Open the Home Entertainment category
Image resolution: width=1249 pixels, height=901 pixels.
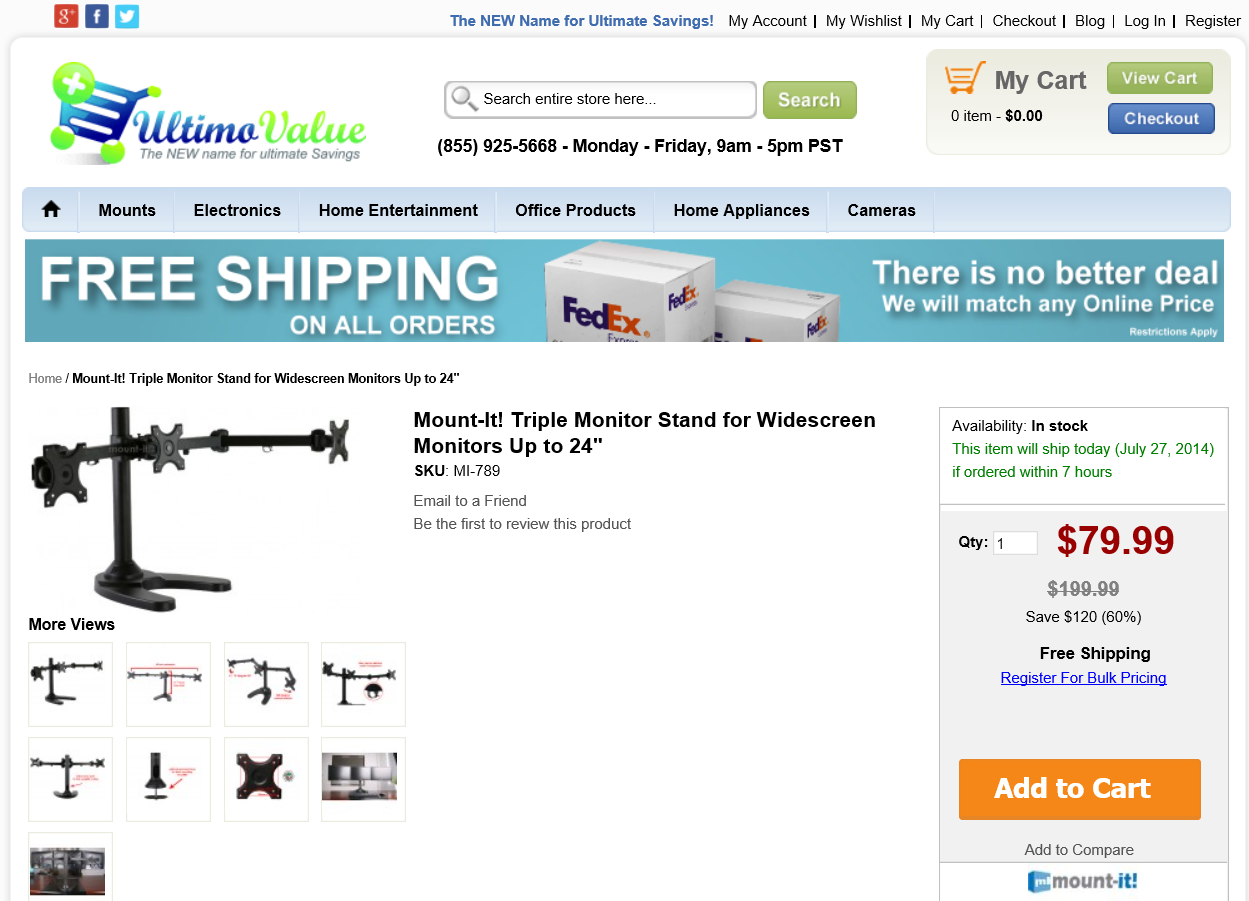[398, 210]
